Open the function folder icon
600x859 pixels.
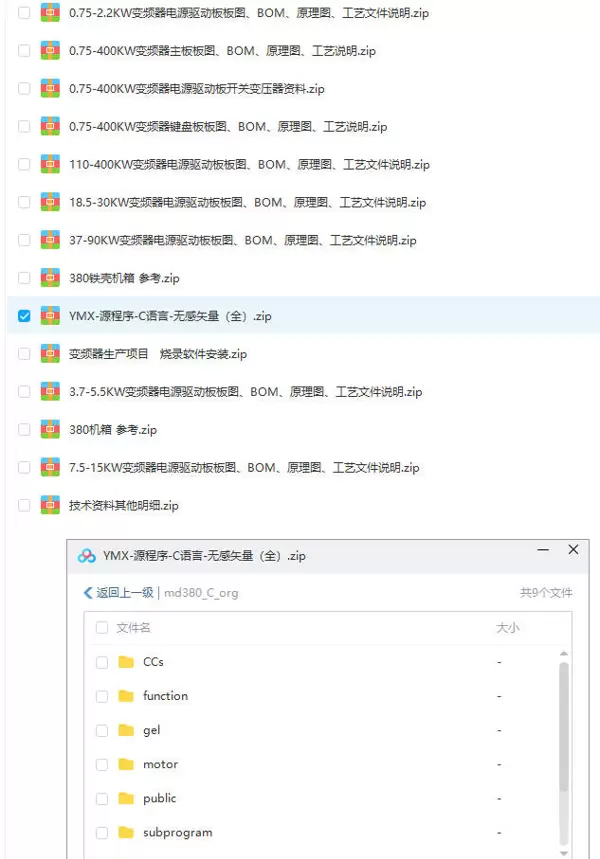coord(126,696)
